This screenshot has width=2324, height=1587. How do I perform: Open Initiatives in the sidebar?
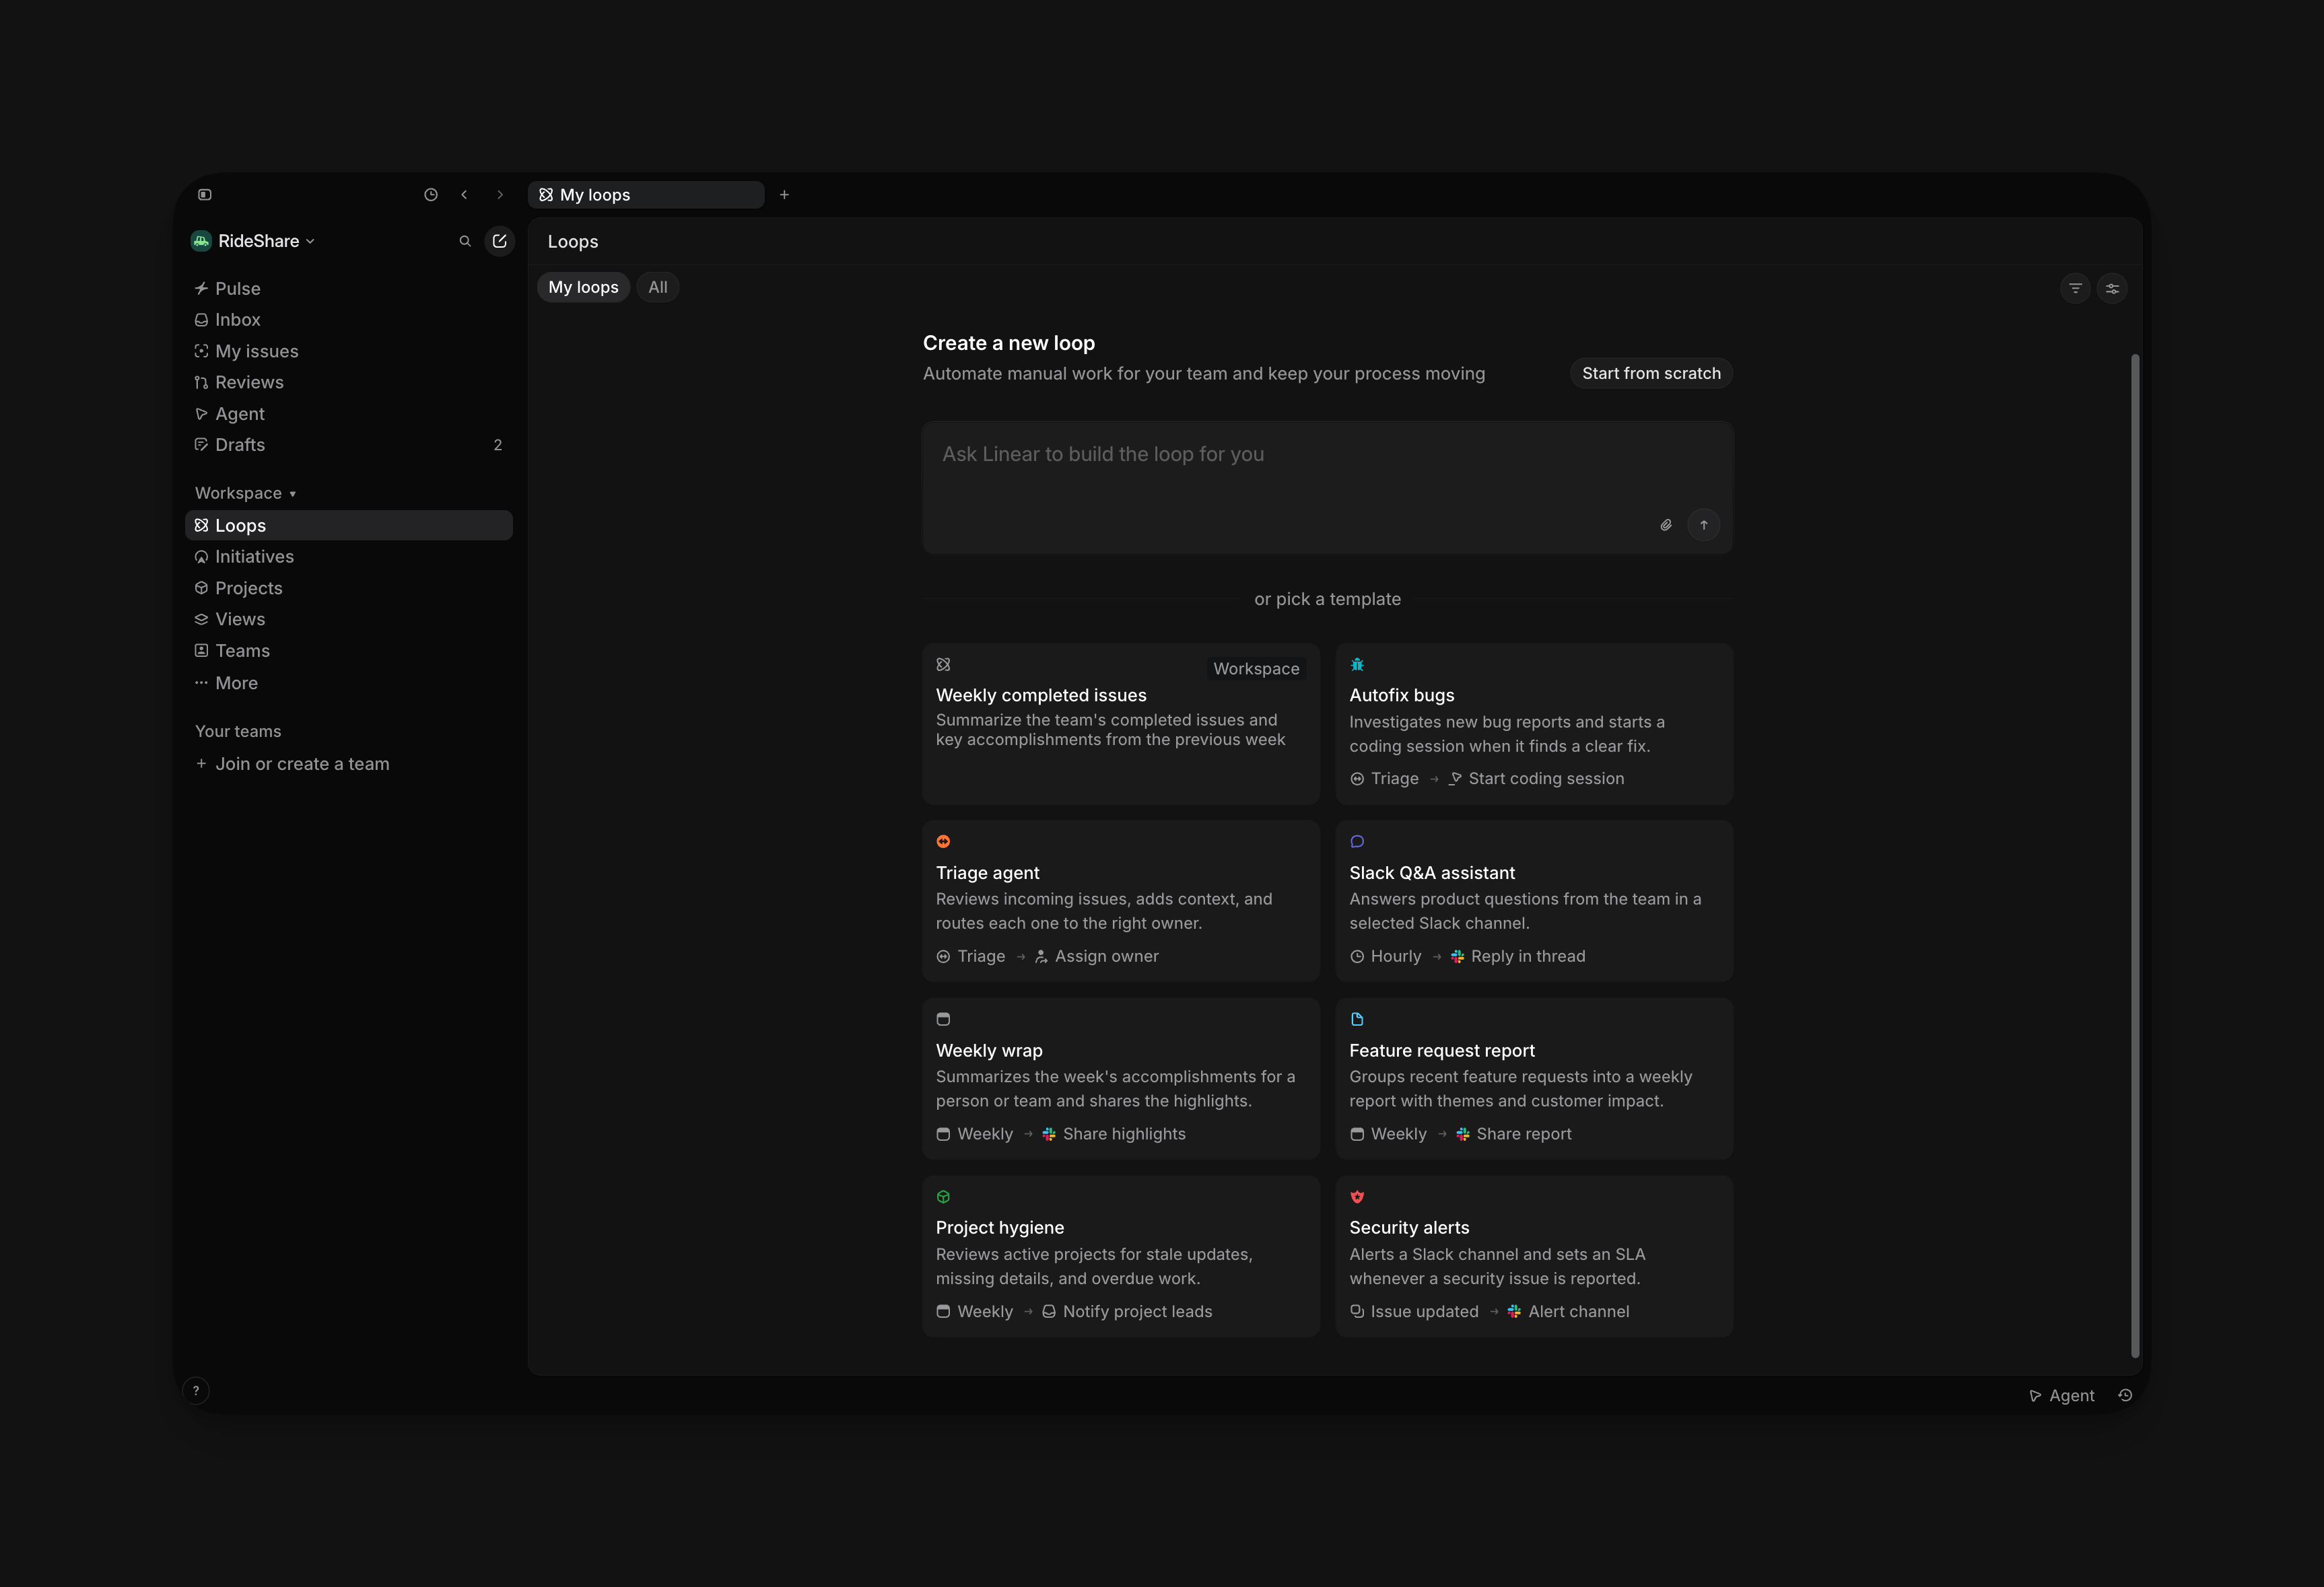349,557
